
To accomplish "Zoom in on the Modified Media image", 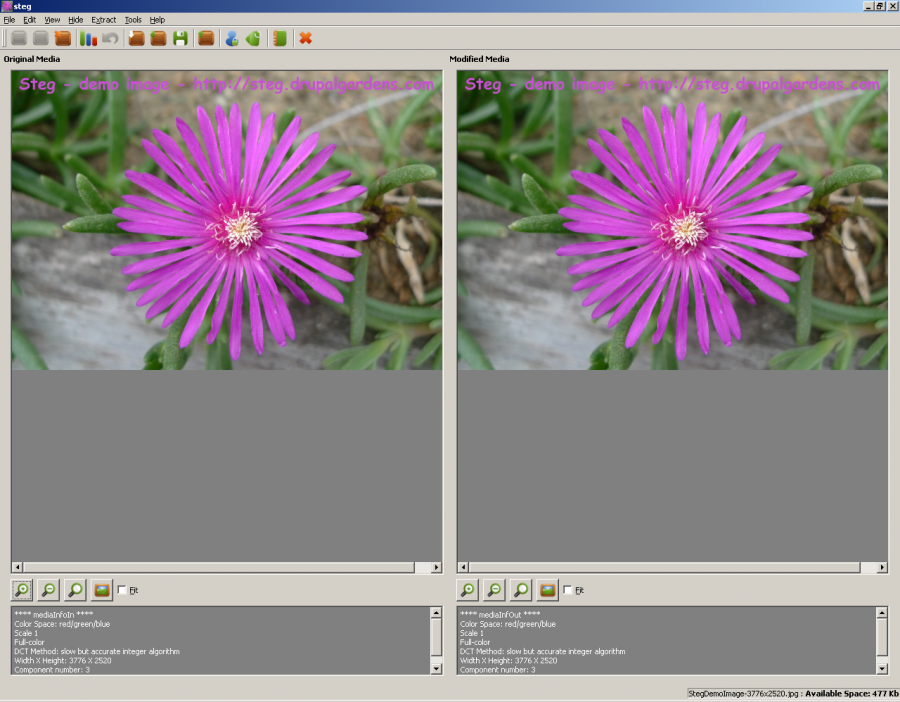I will pyautogui.click(x=468, y=589).
